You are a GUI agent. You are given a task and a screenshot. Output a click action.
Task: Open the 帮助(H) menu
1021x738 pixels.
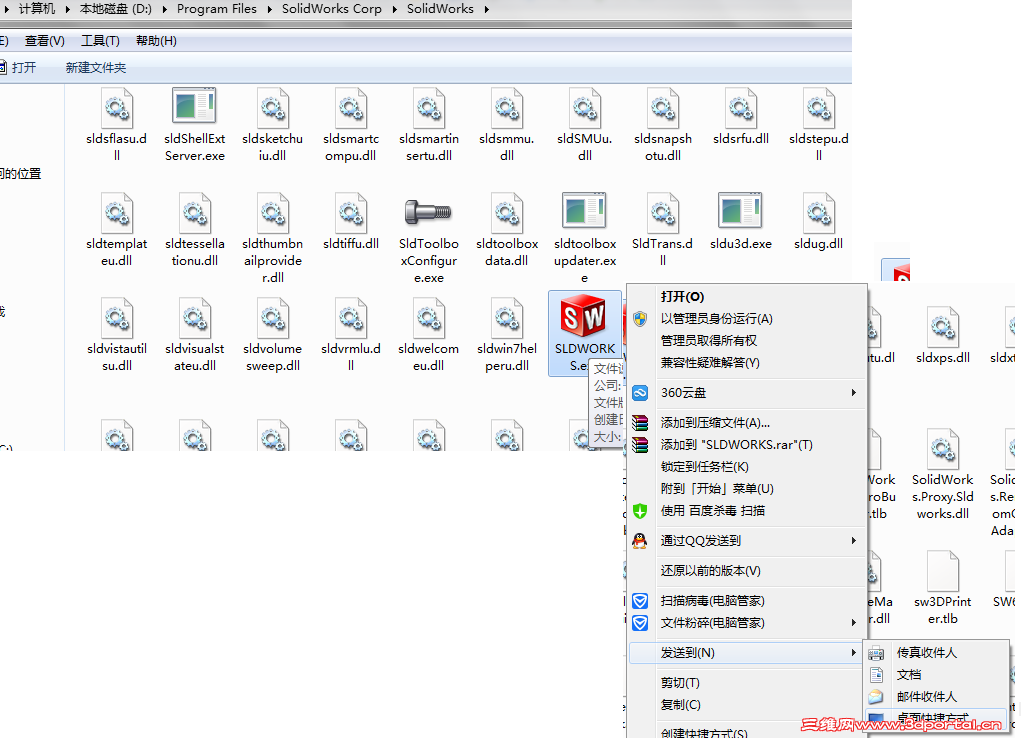click(x=156, y=41)
